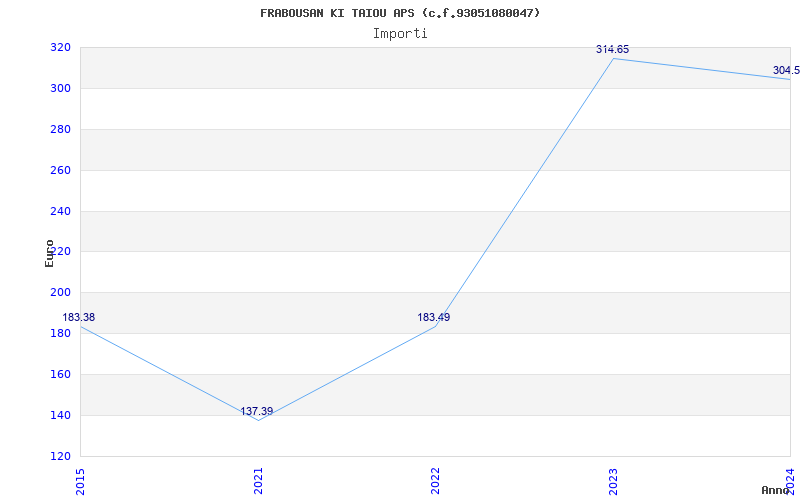This screenshot has height=500, width=800.
Task: Click the Anno x-axis title
Action: pyautogui.click(x=776, y=490)
